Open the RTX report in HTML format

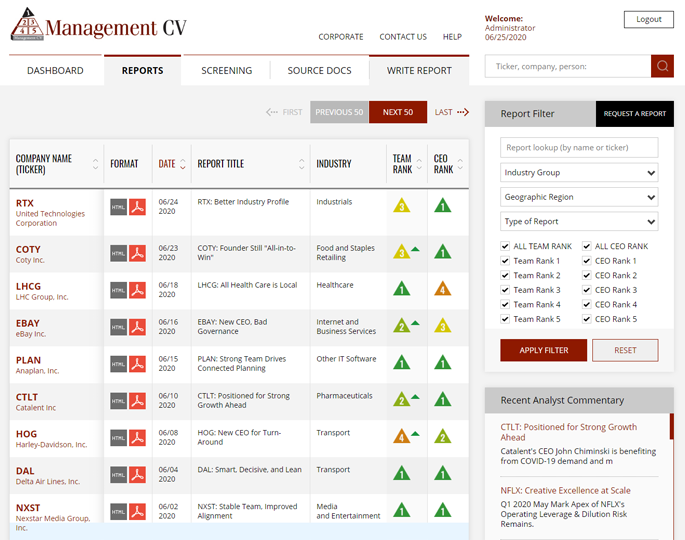[x=118, y=207]
